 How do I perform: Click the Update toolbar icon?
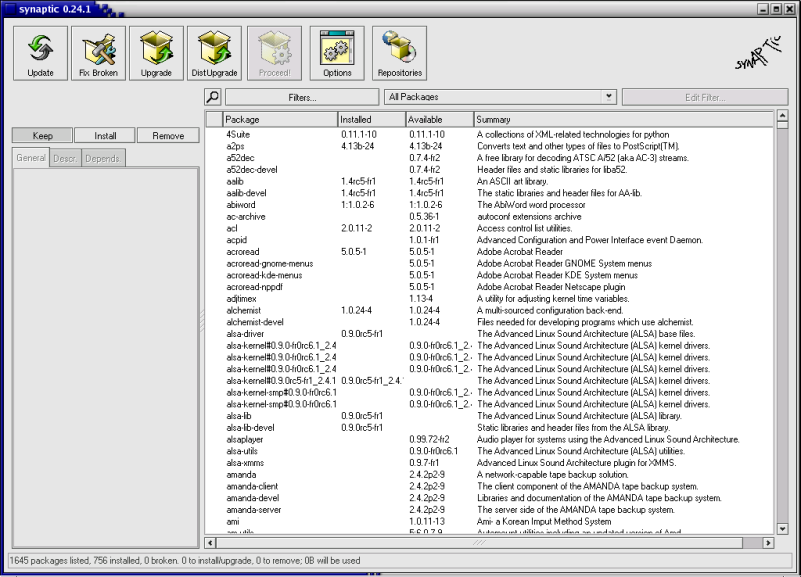pyautogui.click(x=40, y=54)
